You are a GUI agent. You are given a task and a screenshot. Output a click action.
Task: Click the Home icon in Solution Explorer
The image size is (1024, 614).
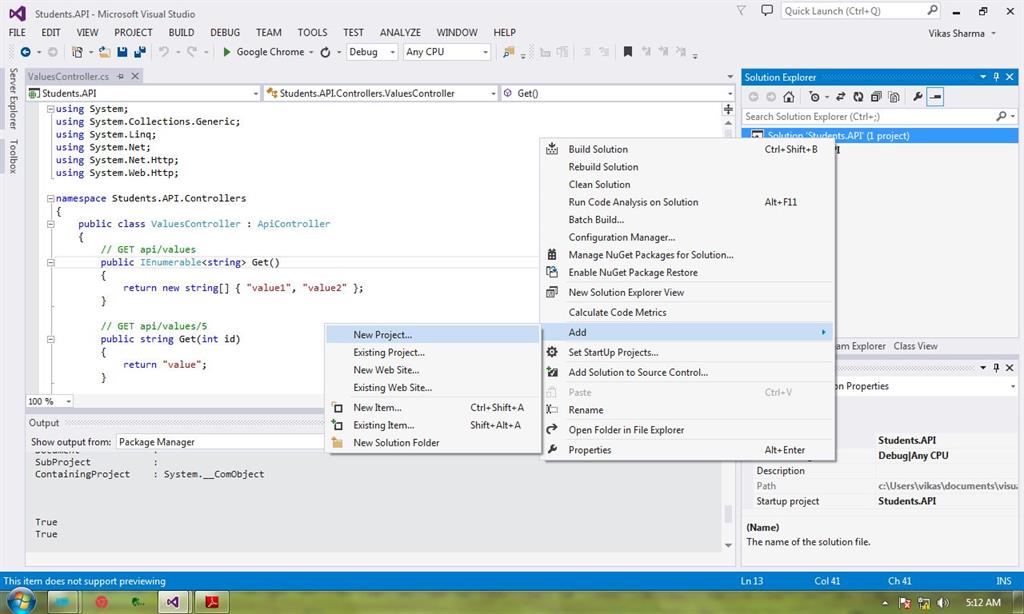click(x=789, y=97)
